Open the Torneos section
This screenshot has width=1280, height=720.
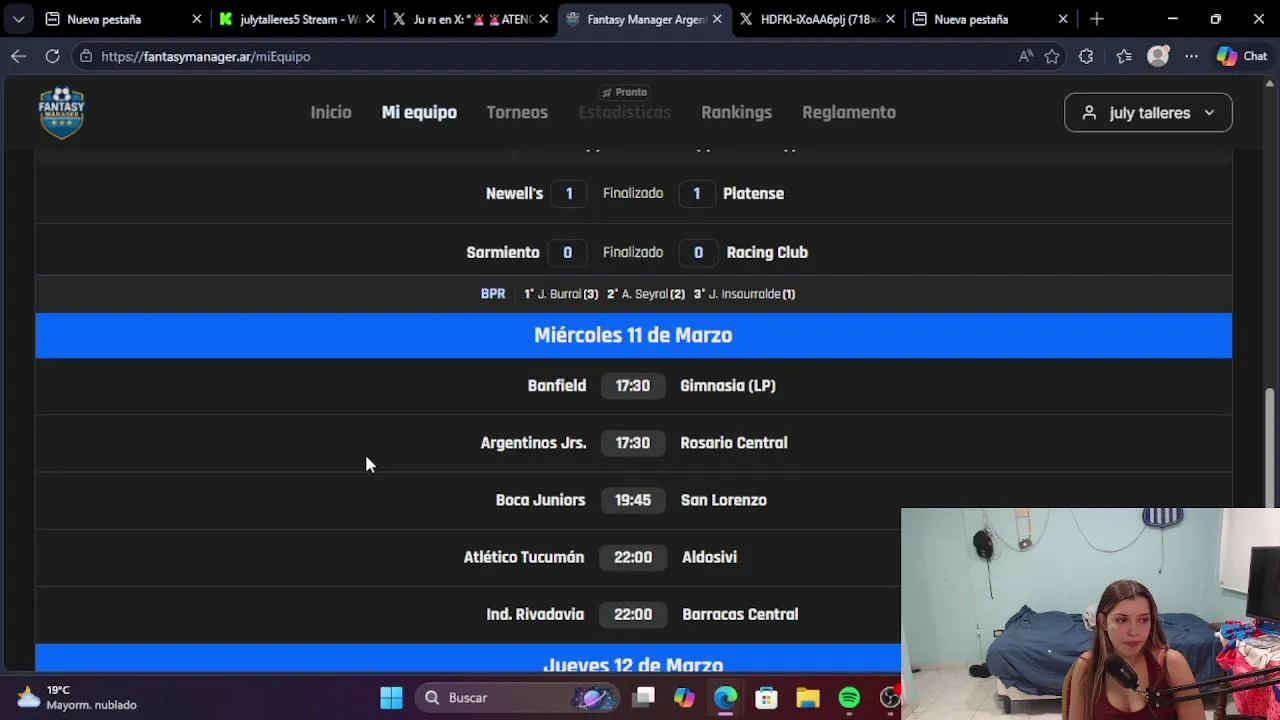(517, 112)
